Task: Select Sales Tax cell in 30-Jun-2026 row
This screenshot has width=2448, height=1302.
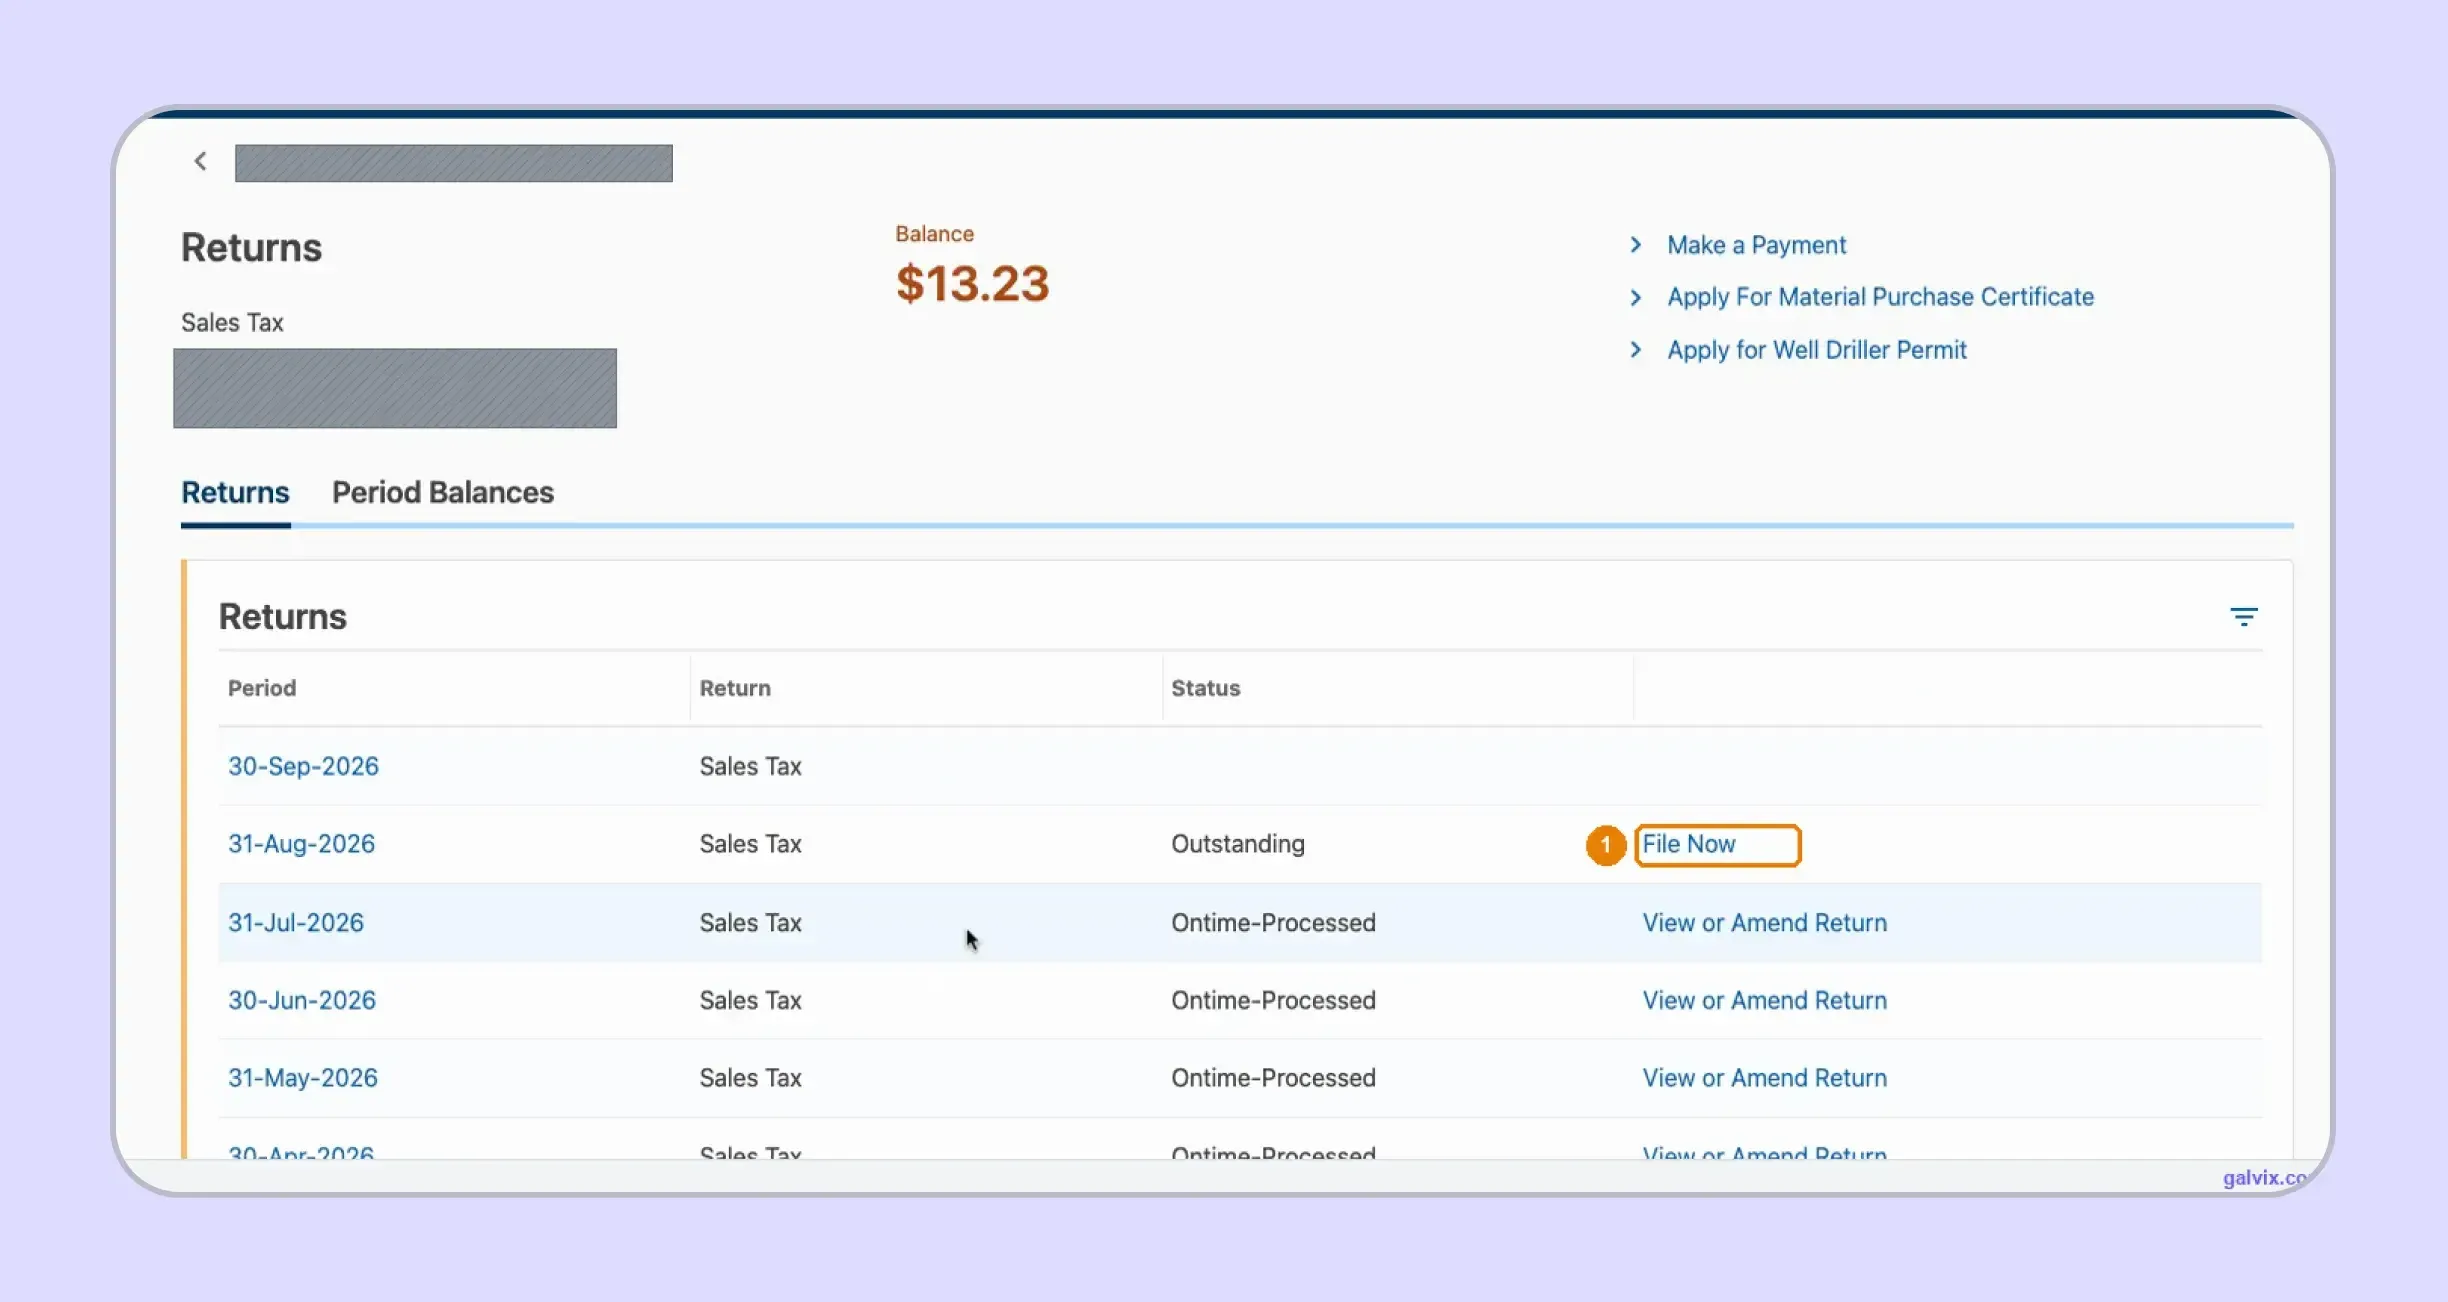Action: (x=750, y=1001)
